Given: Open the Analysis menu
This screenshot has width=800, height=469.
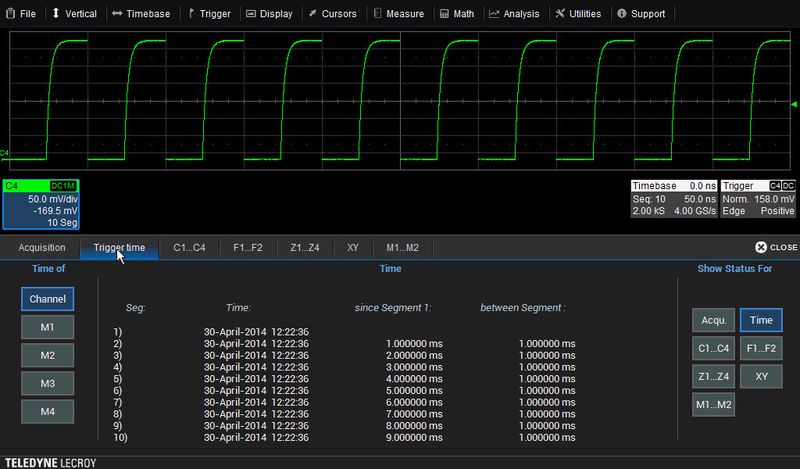Looking at the screenshot, I should point(514,14).
